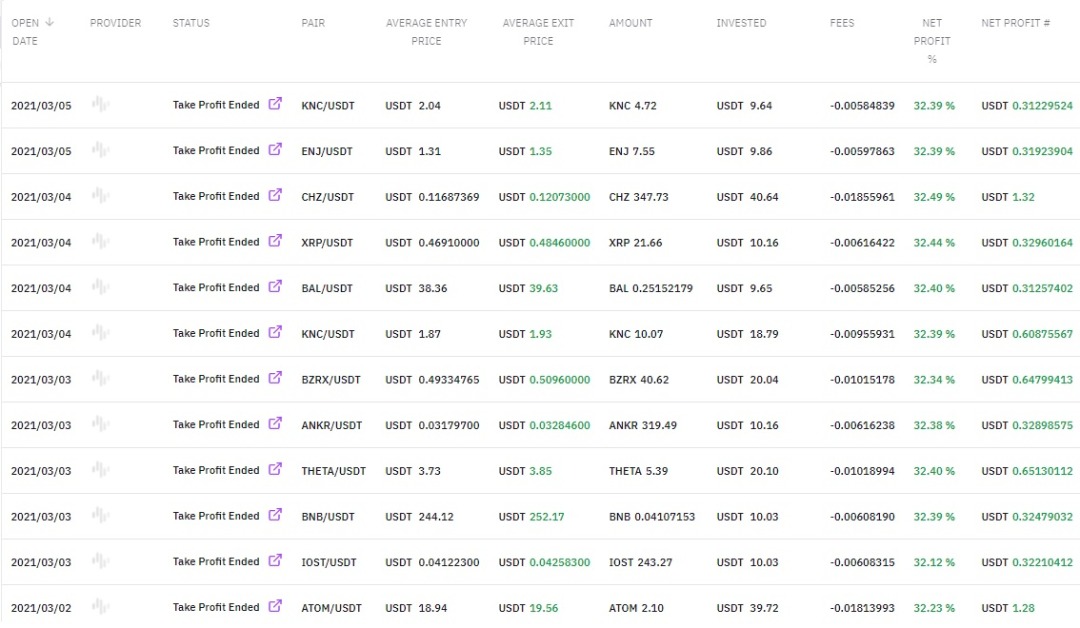
Task: Click the Average Entry Price header
Action: point(426,32)
